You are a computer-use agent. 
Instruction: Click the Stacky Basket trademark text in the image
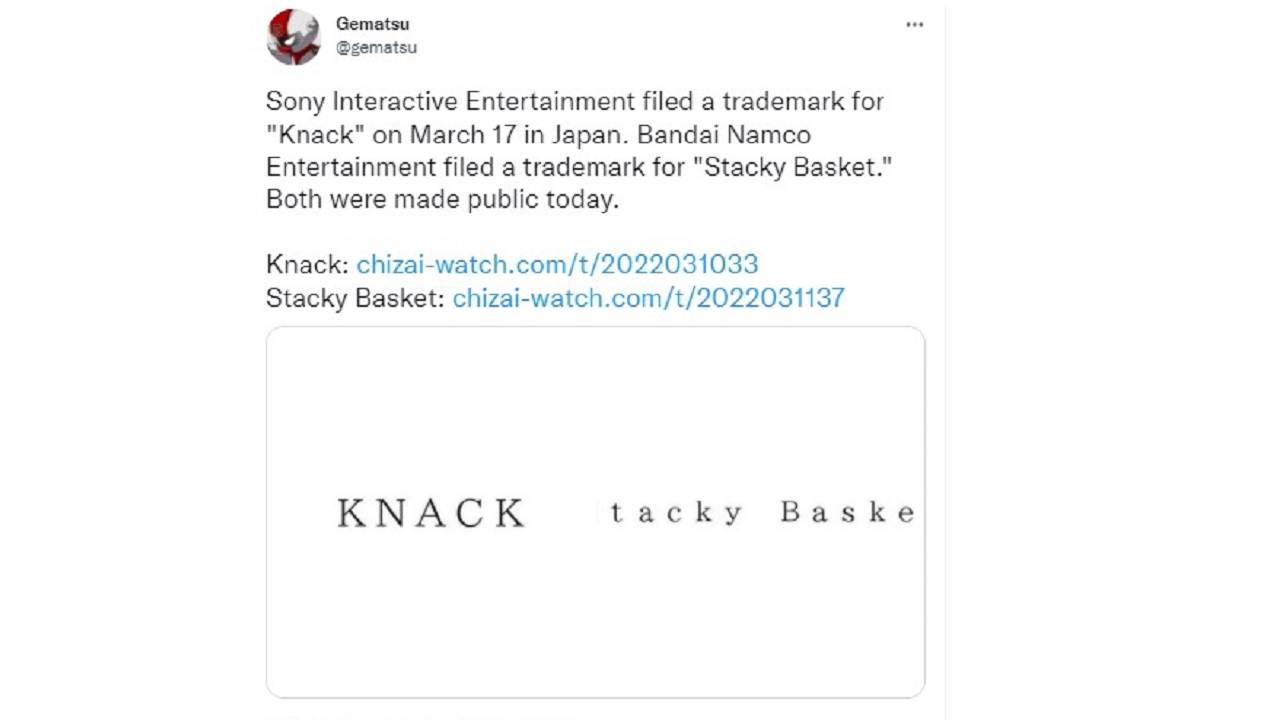(762, 513)
